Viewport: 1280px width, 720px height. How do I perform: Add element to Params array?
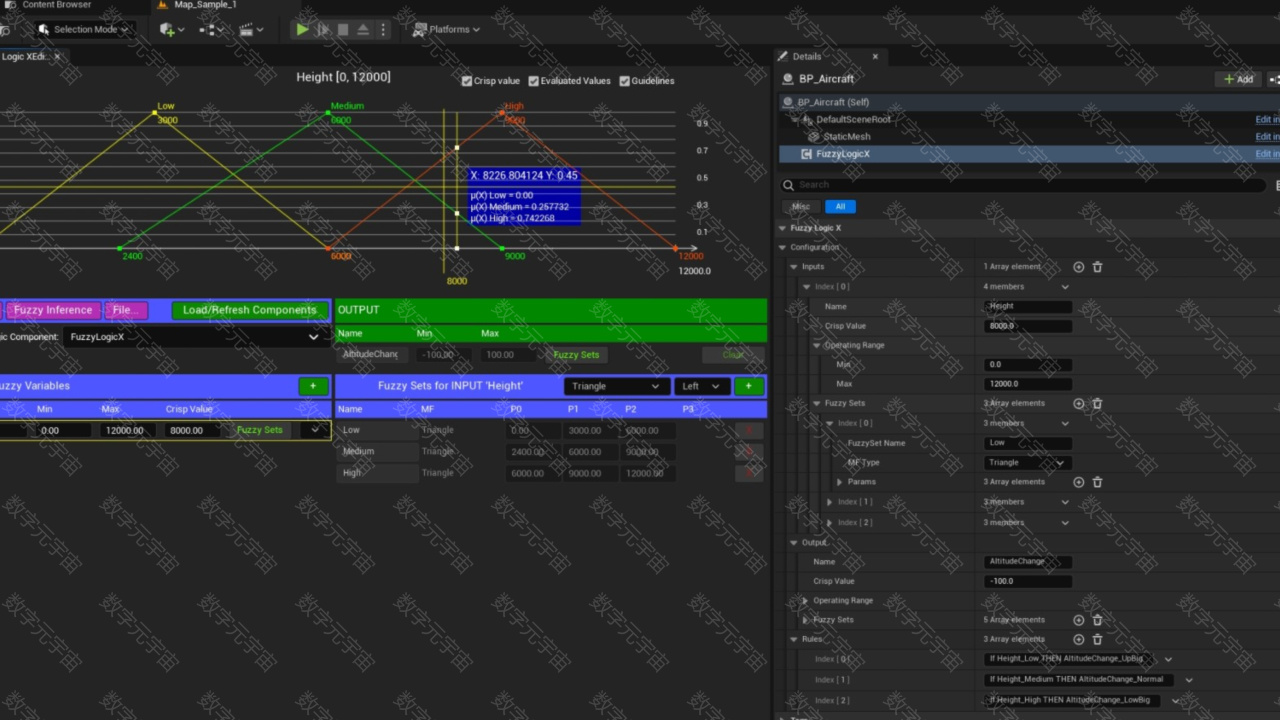click(x=1078, y=482)
